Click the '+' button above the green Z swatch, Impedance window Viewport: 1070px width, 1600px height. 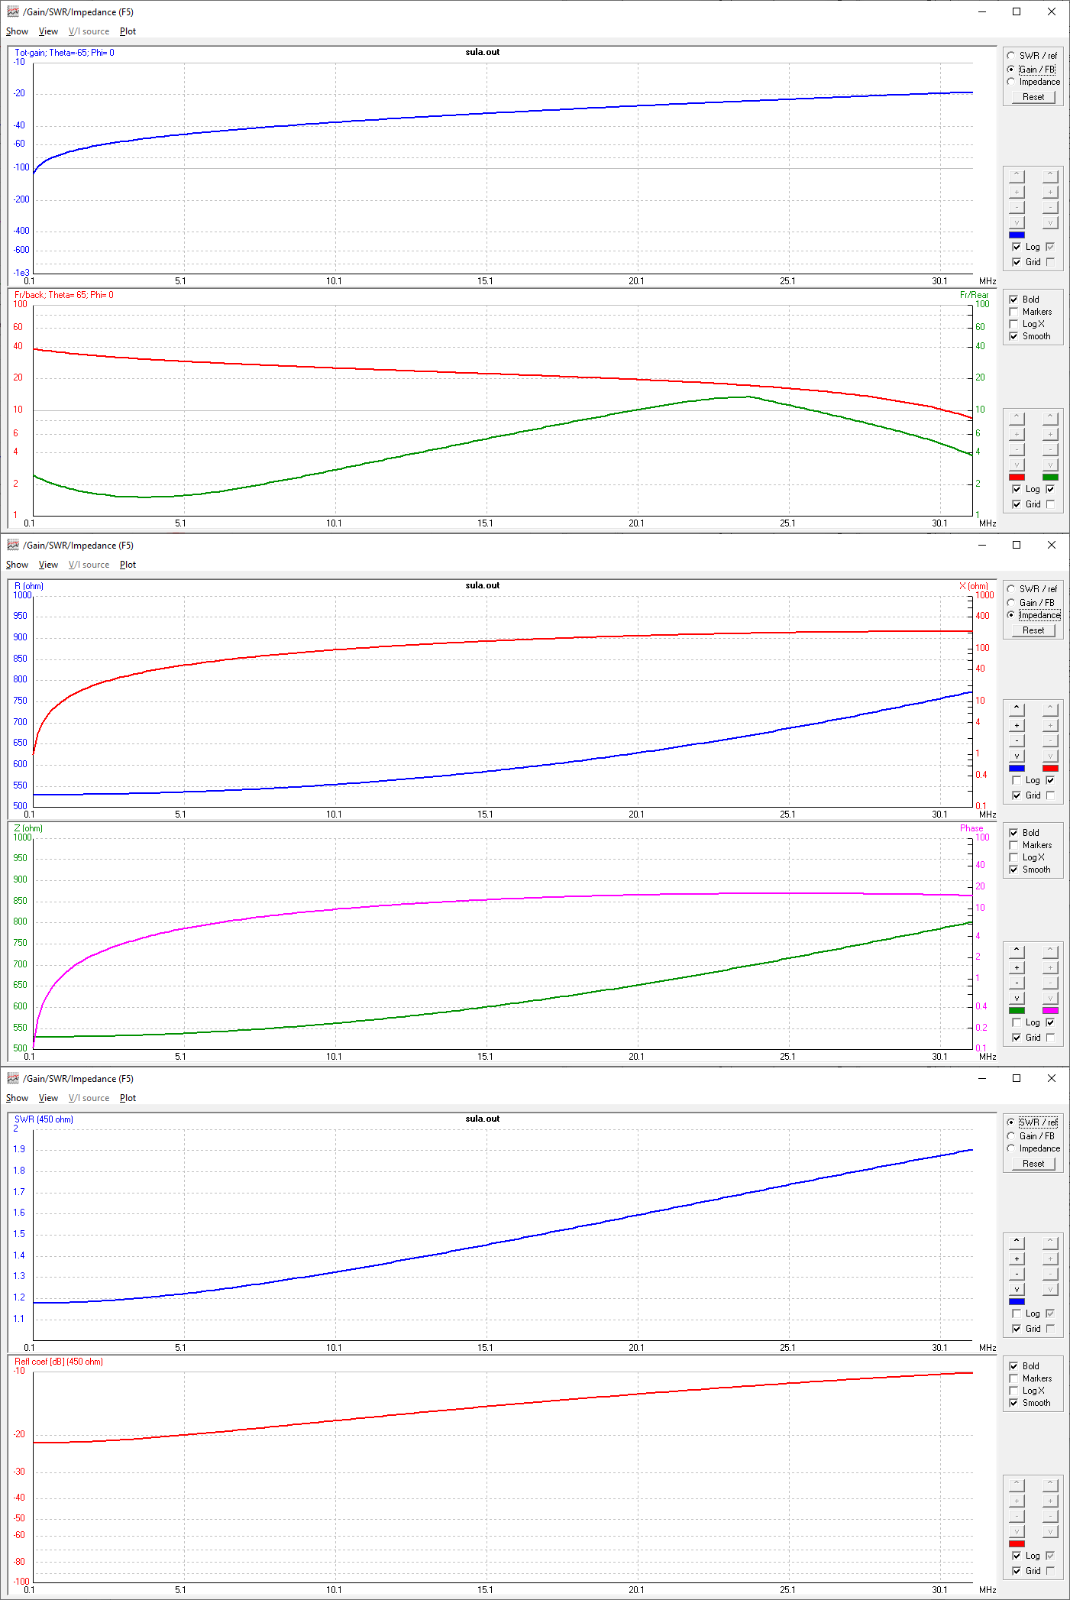click(1017, 967)
